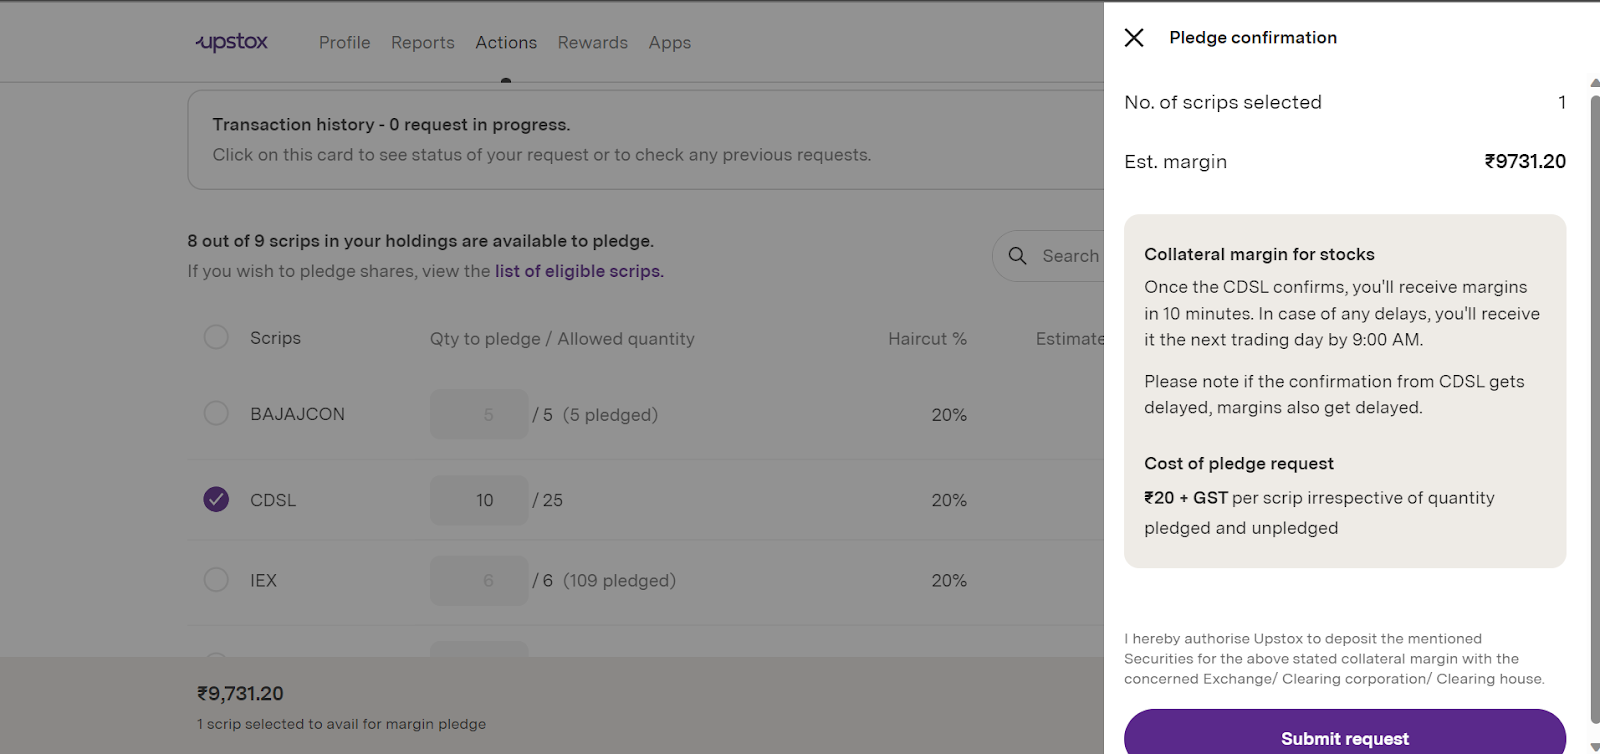Click the '₹20 + GST' text

(x=1186, y=498)
